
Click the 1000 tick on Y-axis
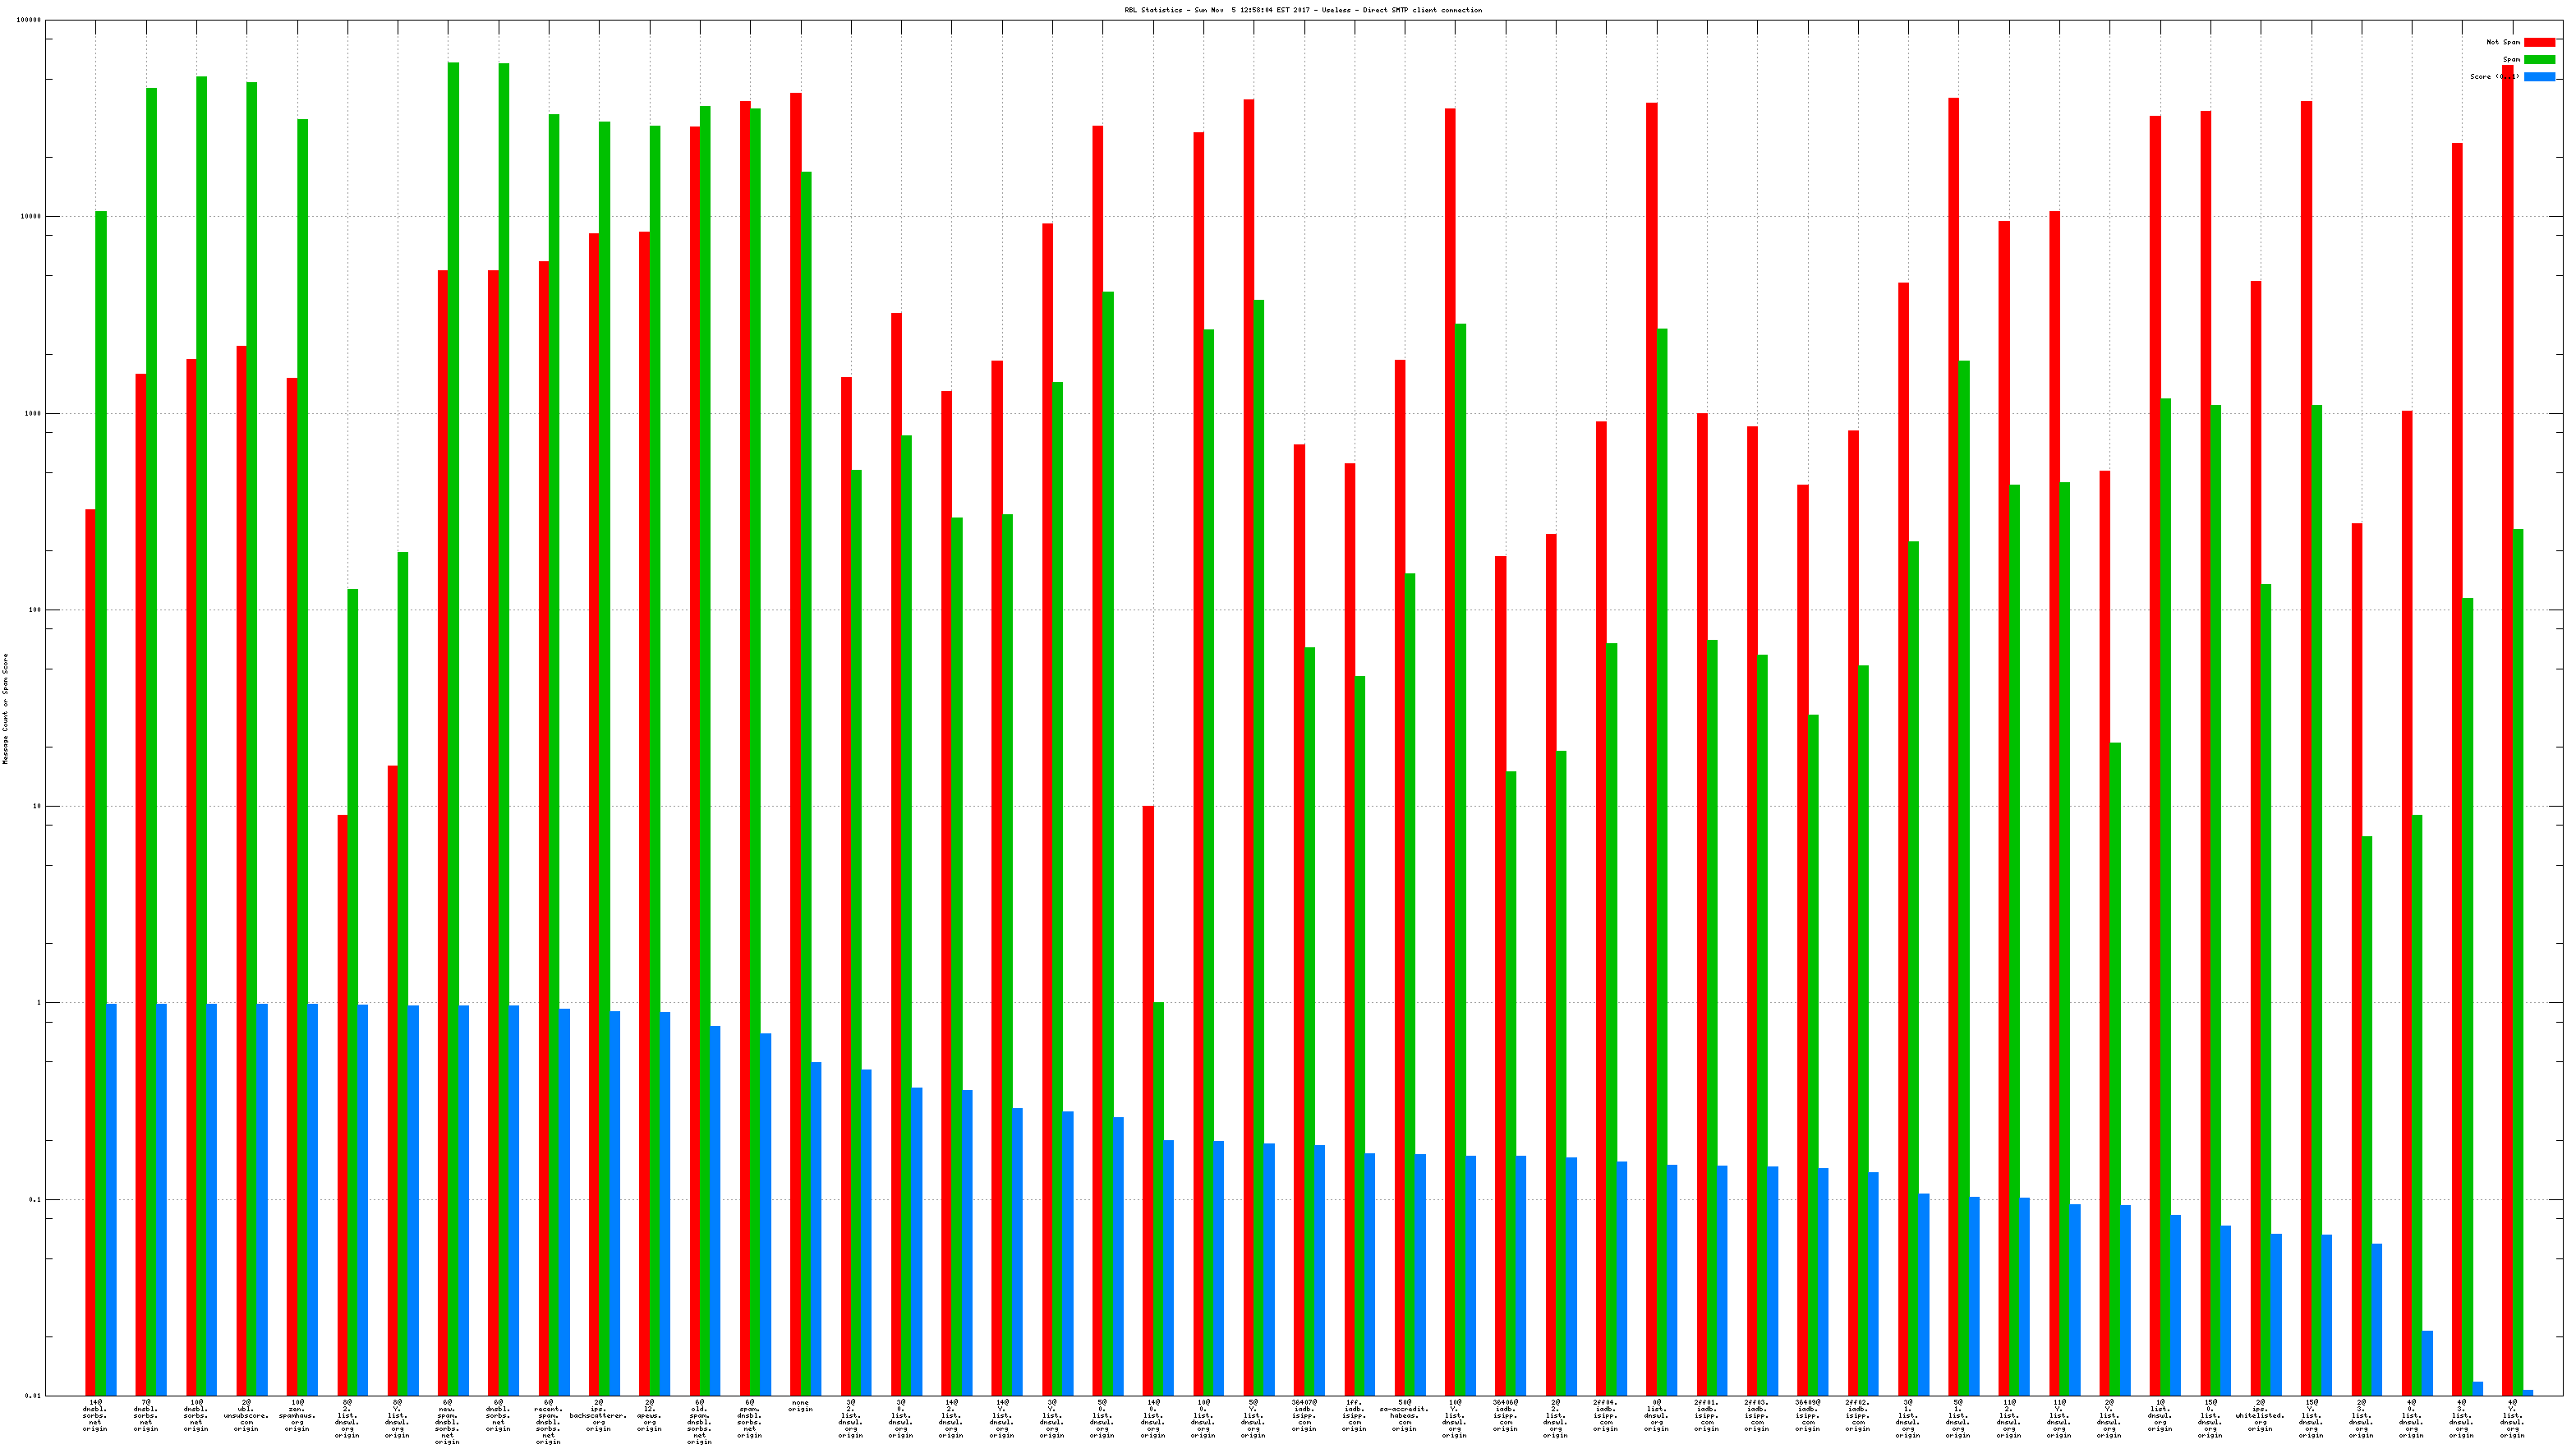32,413
